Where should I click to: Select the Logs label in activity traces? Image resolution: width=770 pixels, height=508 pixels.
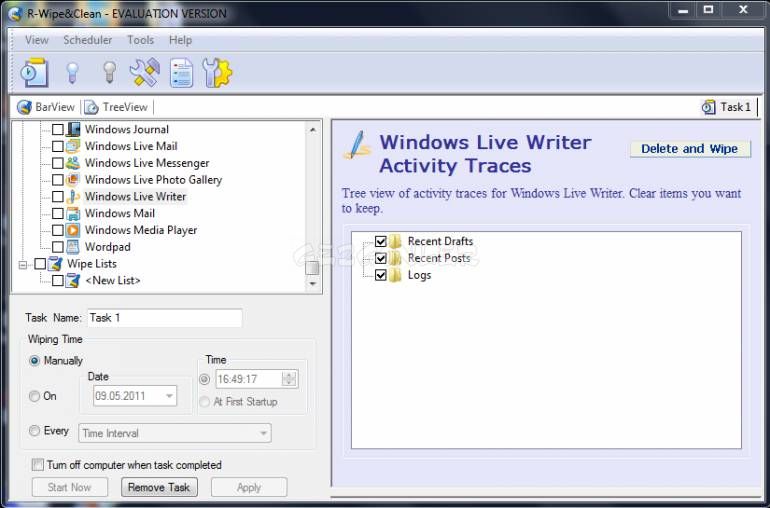[419, 275]
